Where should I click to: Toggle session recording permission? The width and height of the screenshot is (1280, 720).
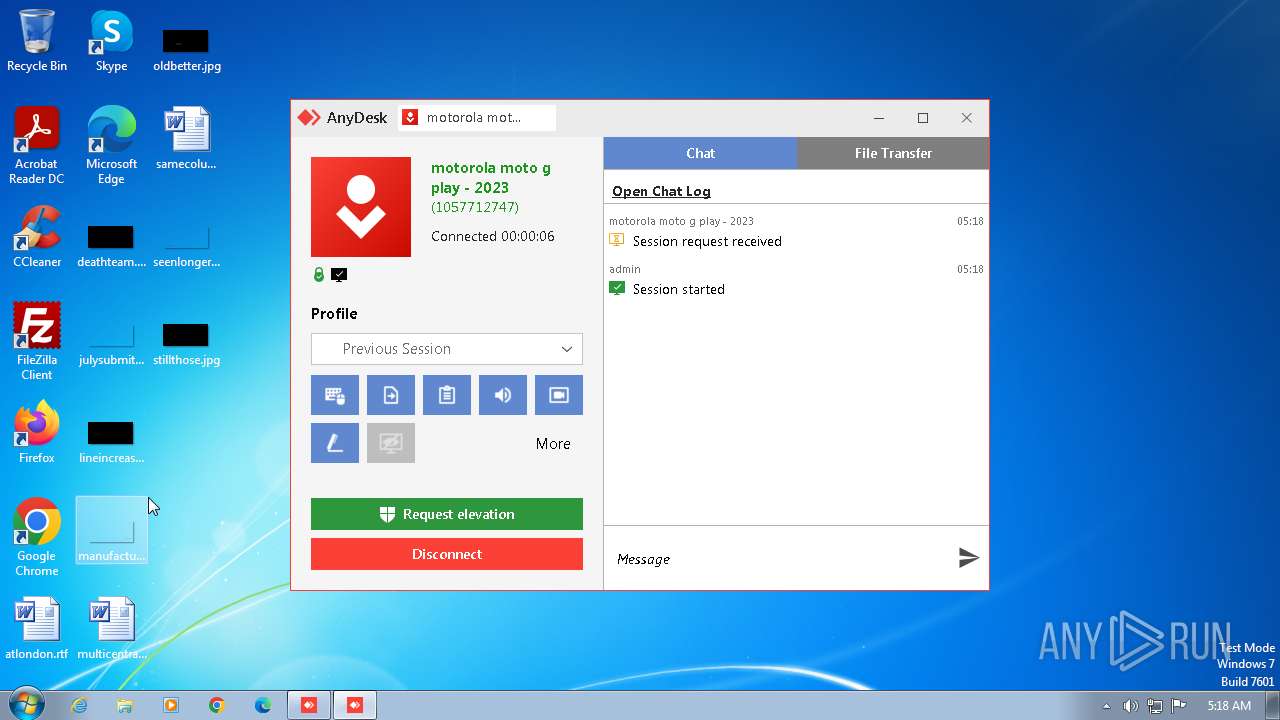(x=559, y=395)
